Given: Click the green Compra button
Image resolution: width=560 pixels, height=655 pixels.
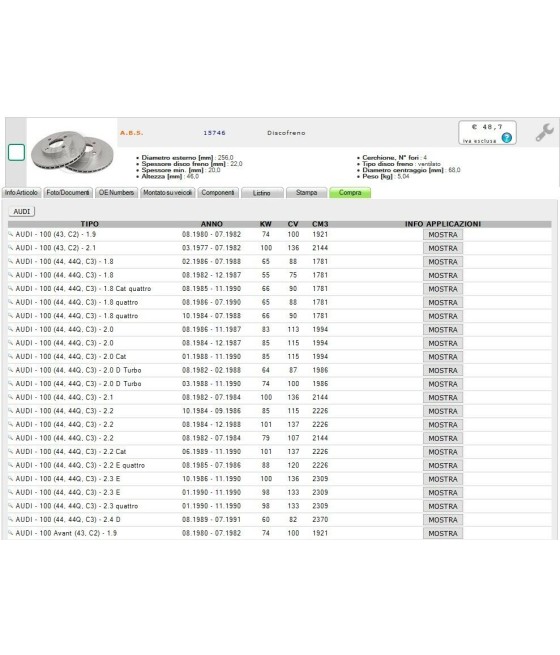Looking at the screenshot, I should [x=350, y=193].
